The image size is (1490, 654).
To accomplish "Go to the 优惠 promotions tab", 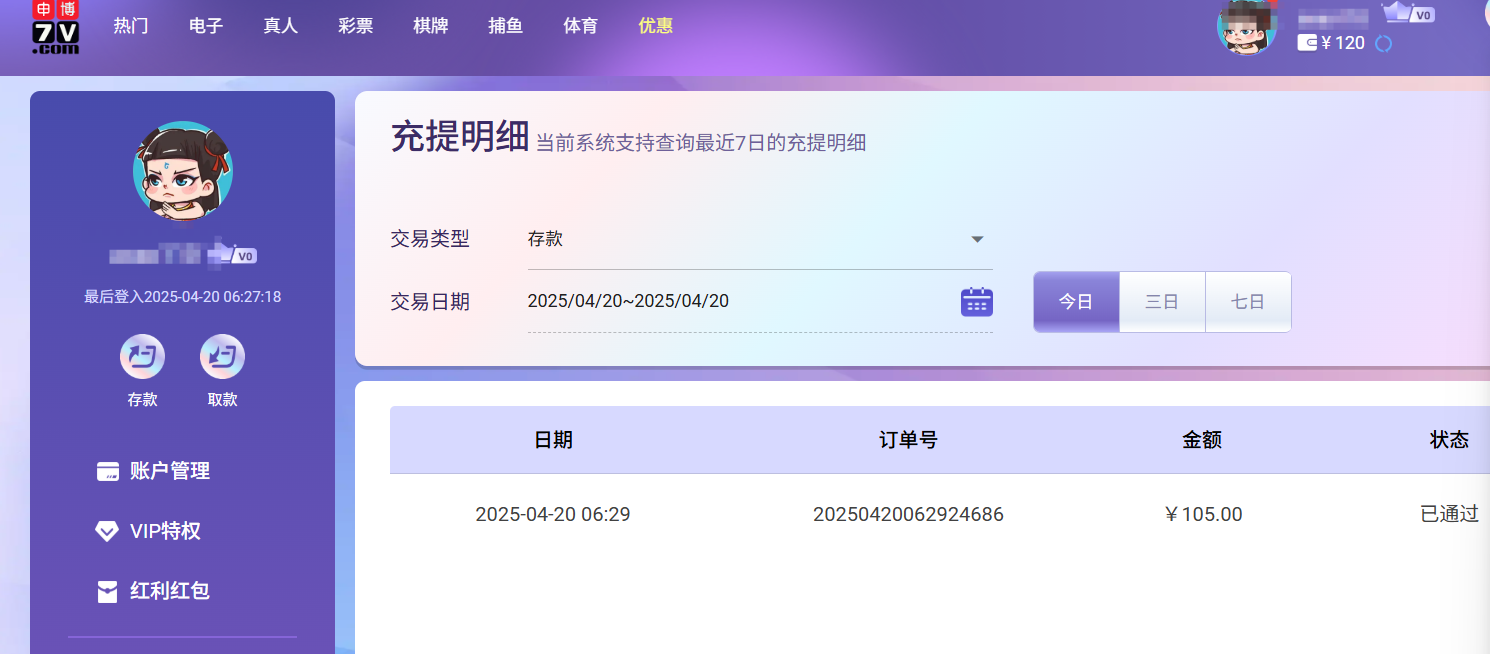I will coord(656,26).
